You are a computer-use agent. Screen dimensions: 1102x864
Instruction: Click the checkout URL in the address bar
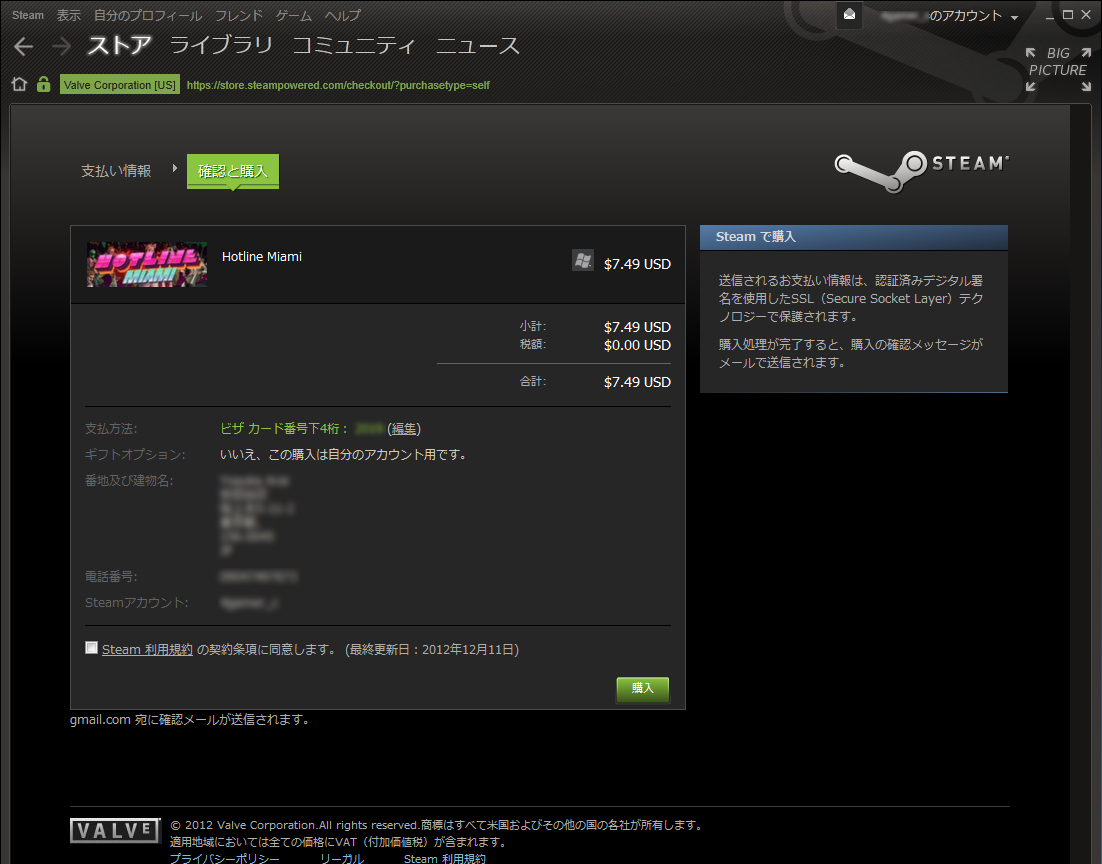tap(338, 85)
